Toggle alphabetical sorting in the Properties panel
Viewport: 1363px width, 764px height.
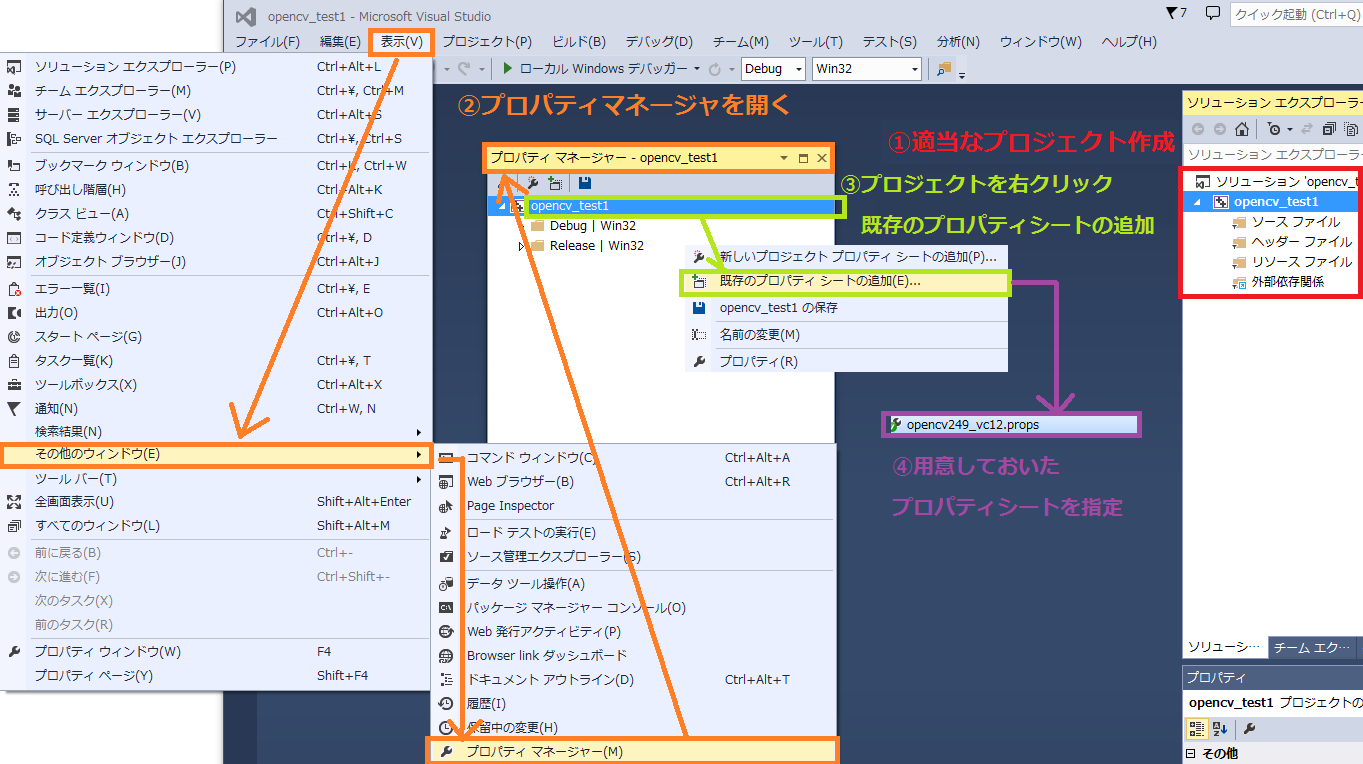(x=1220, y=729)
